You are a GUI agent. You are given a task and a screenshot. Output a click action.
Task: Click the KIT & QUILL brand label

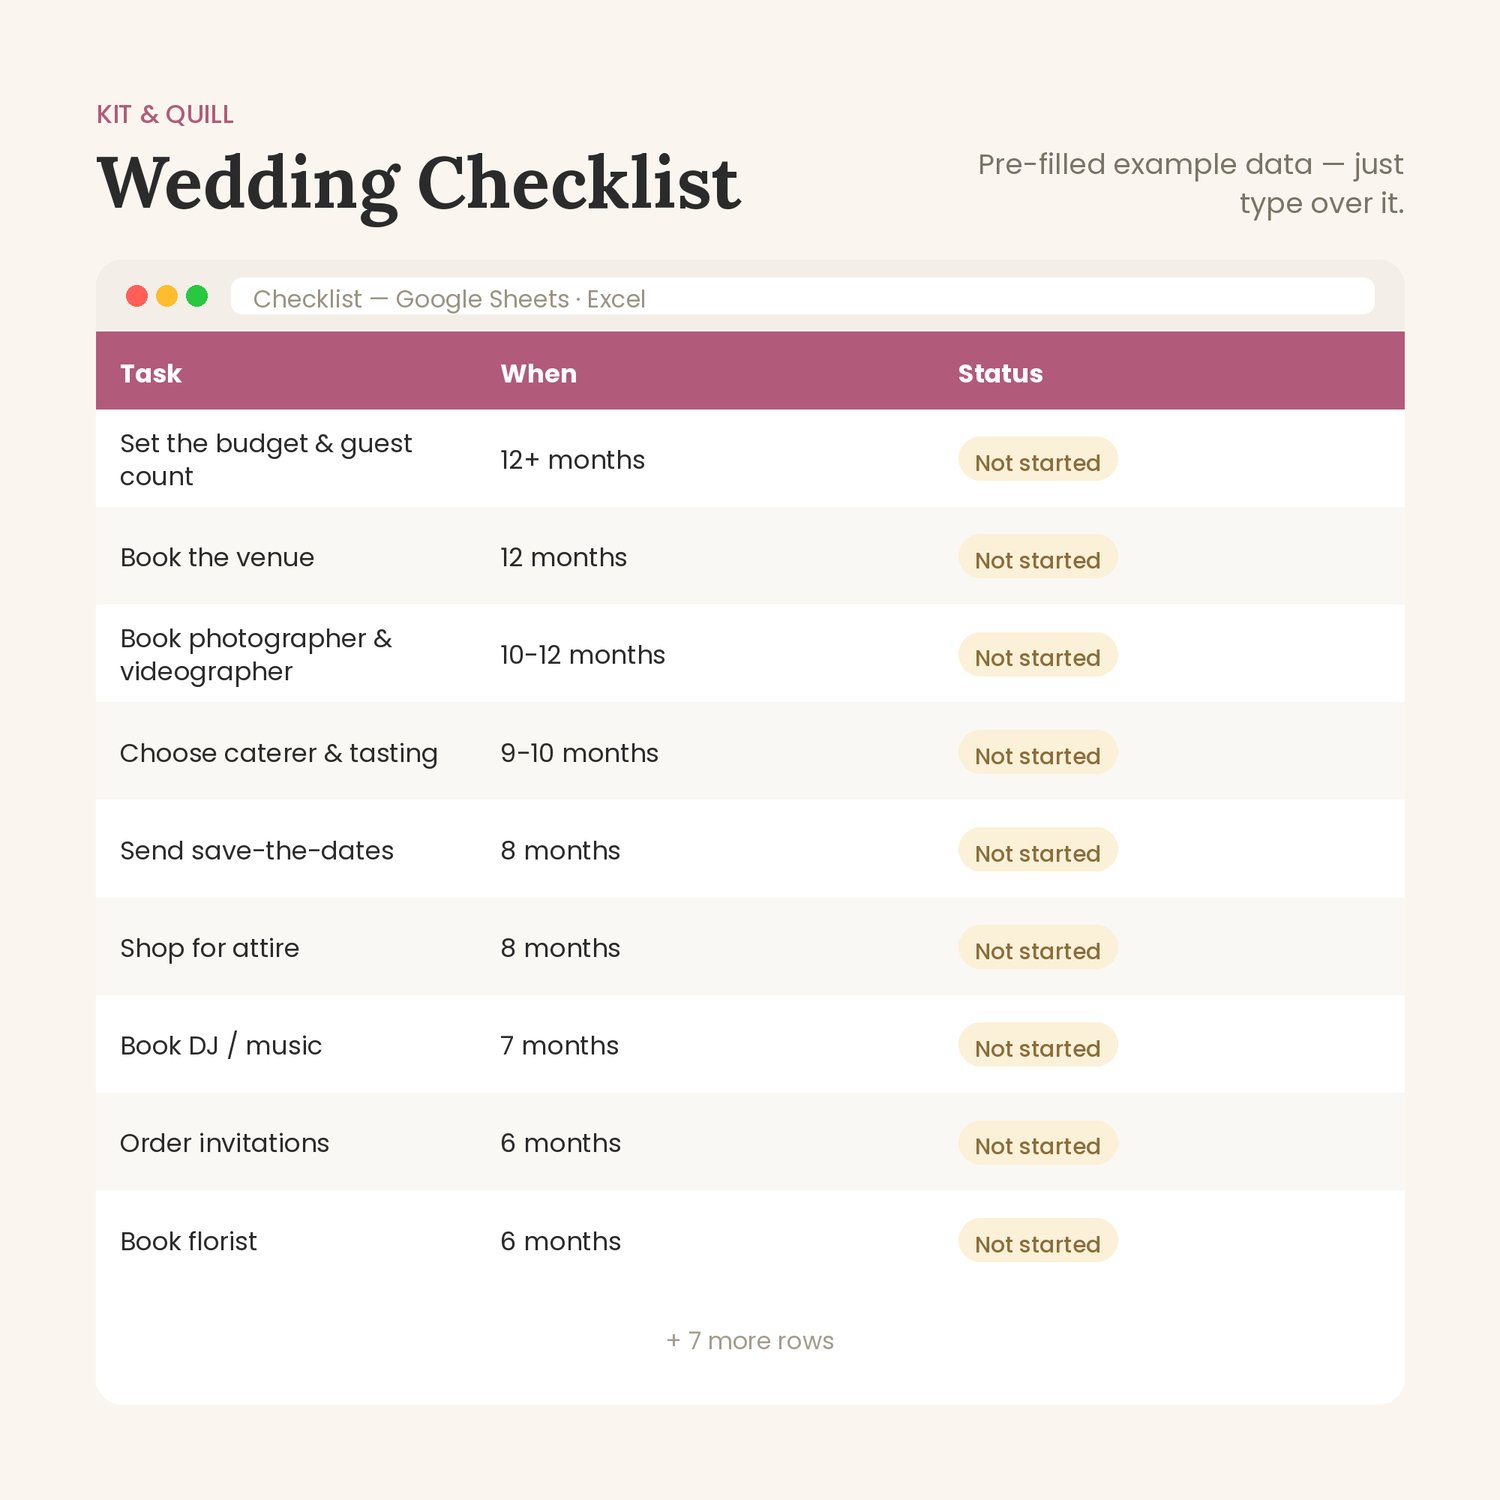pyautogui.click(x=165, y=115)
